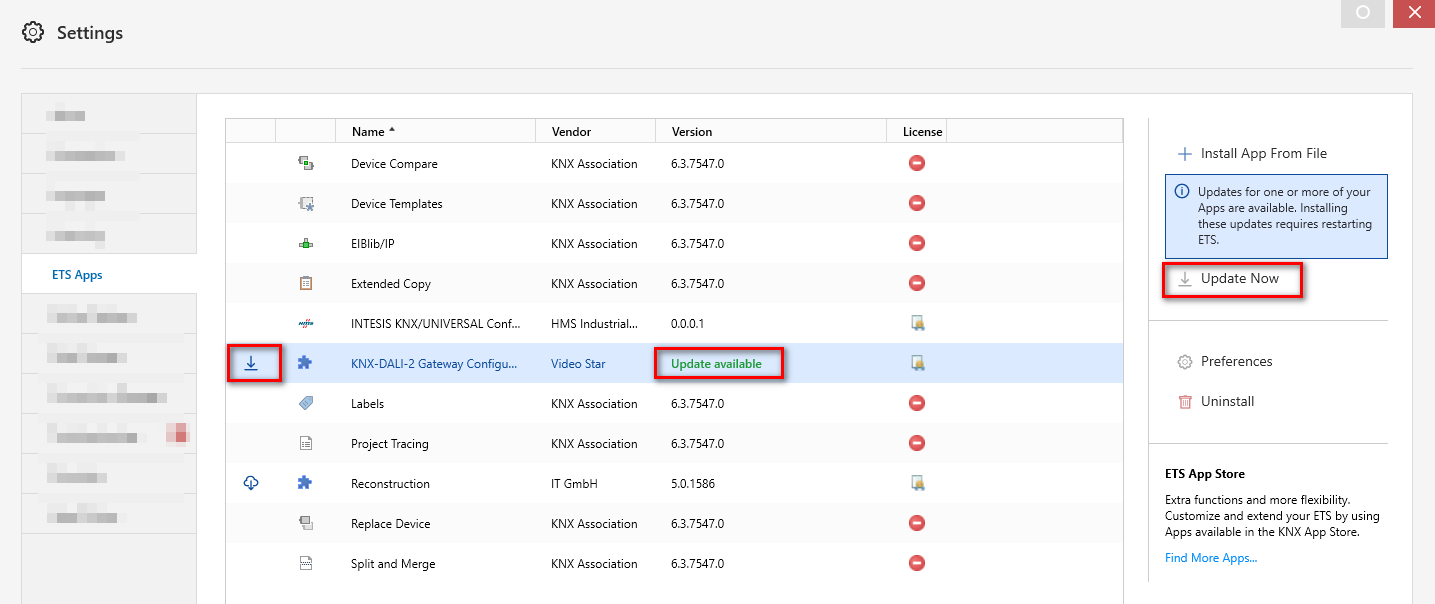Click the Extended Copy app icon
1435x604 pixels.
point(305,283)
